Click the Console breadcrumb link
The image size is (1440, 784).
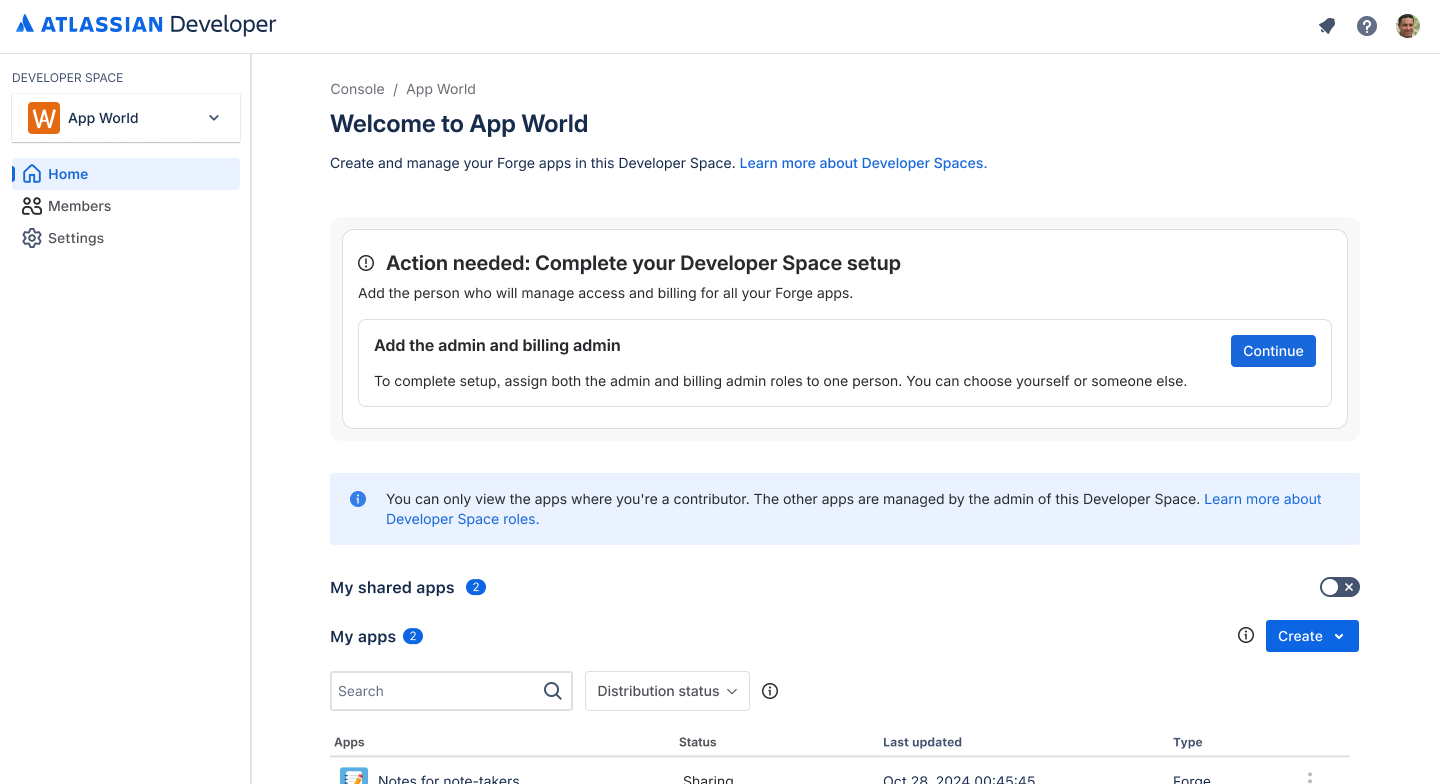tap(357, 89)
